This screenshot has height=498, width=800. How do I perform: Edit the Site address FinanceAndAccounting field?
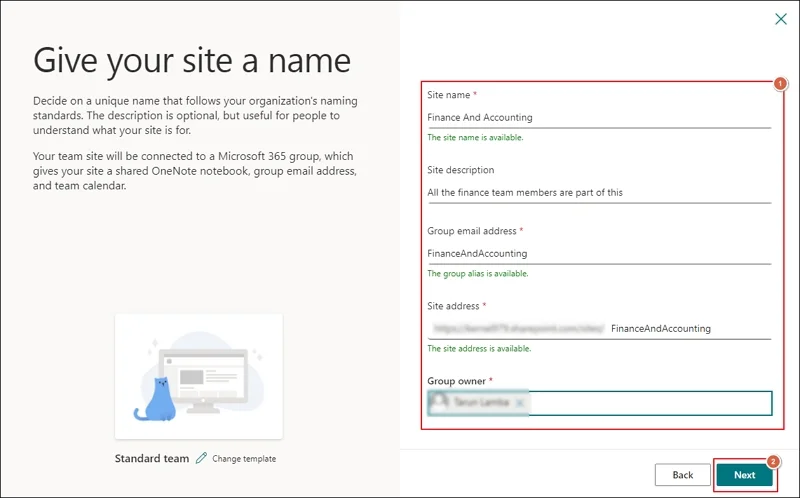[690, 329]
